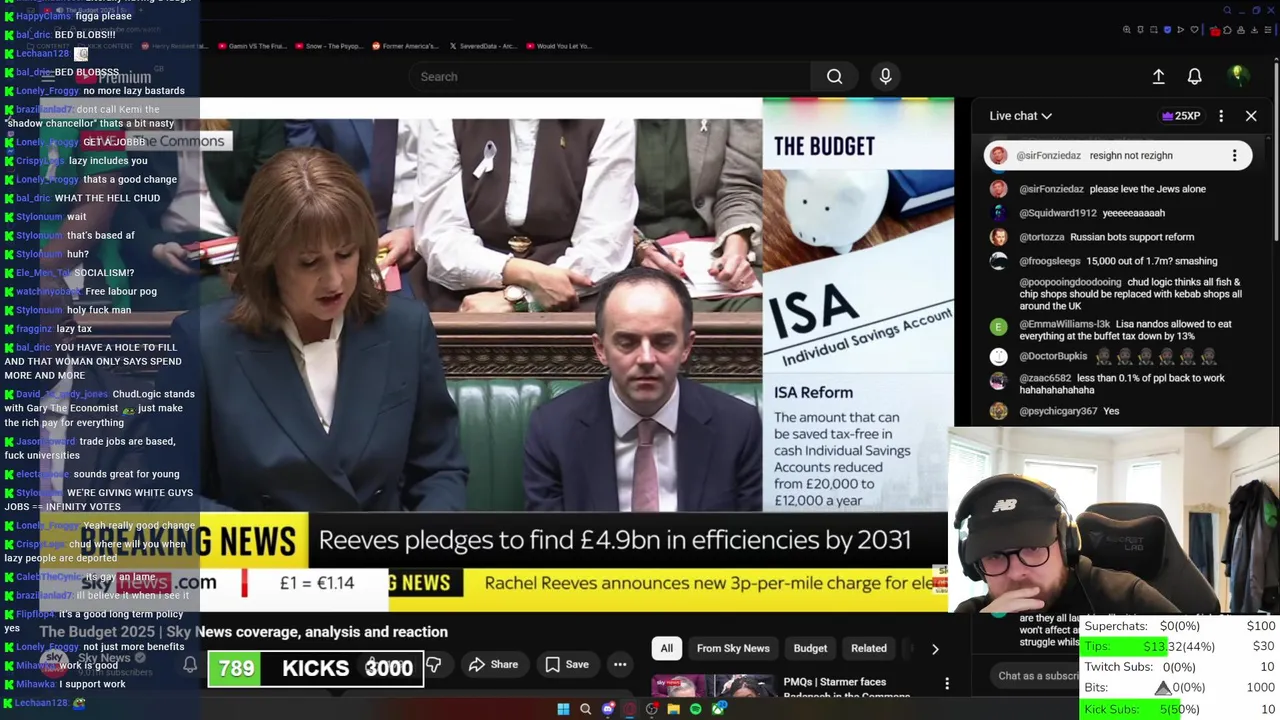Click the 25XP crown badge

(x=1181, y=116)
